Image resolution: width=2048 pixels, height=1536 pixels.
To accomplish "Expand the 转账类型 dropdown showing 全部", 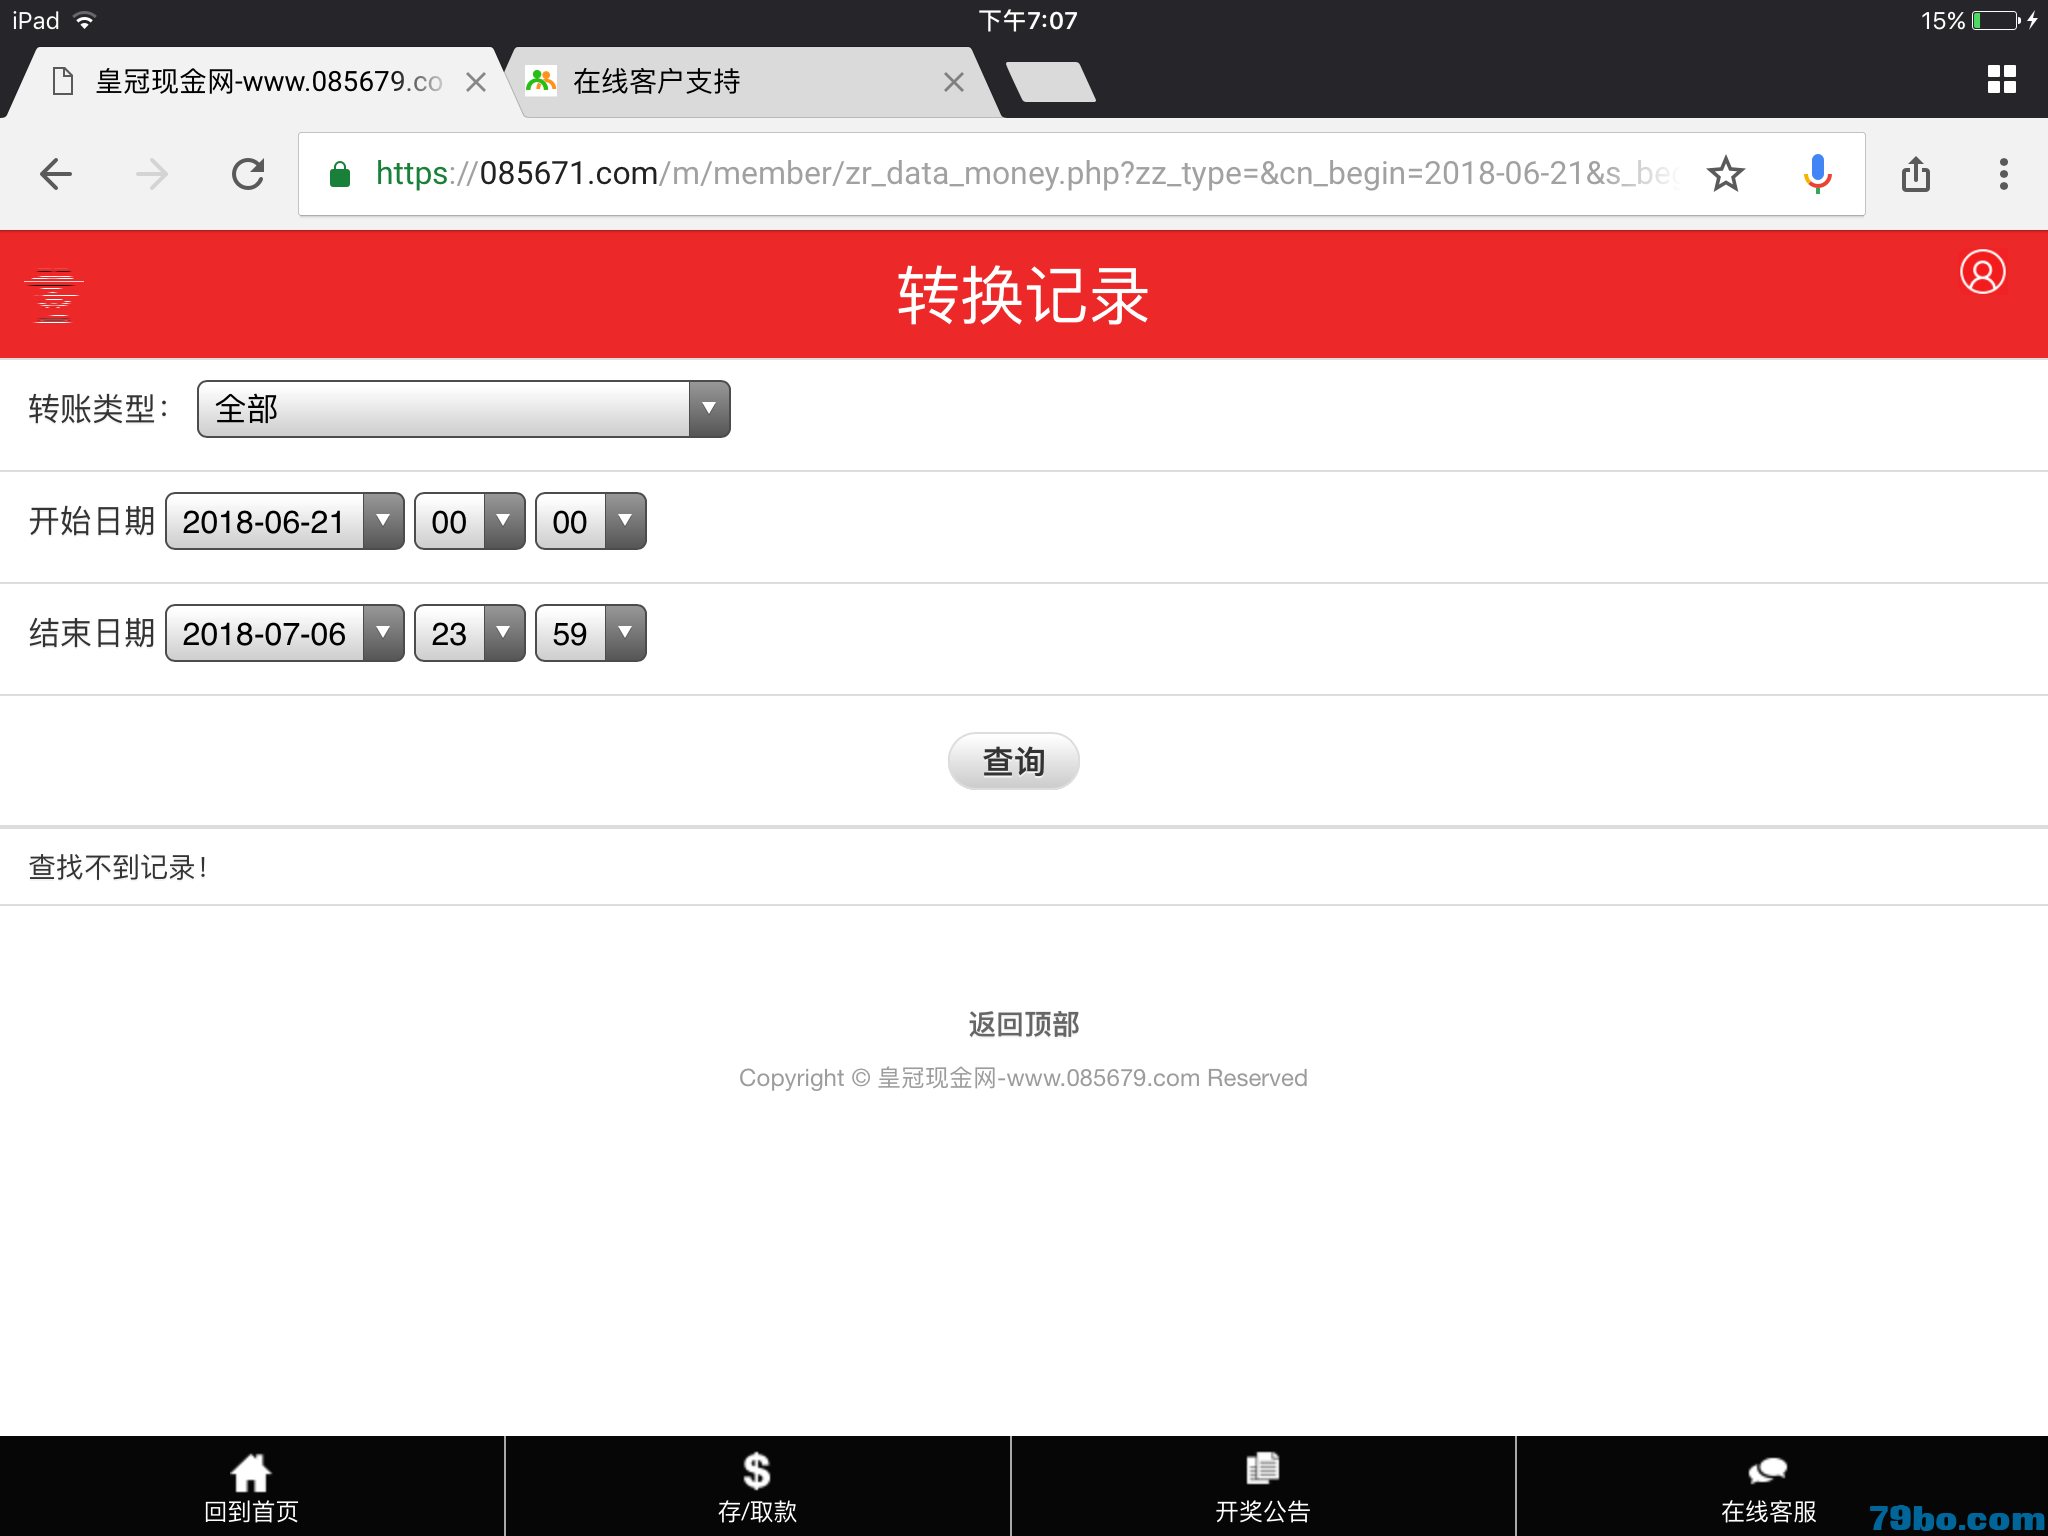I will [x=463, y=409].
